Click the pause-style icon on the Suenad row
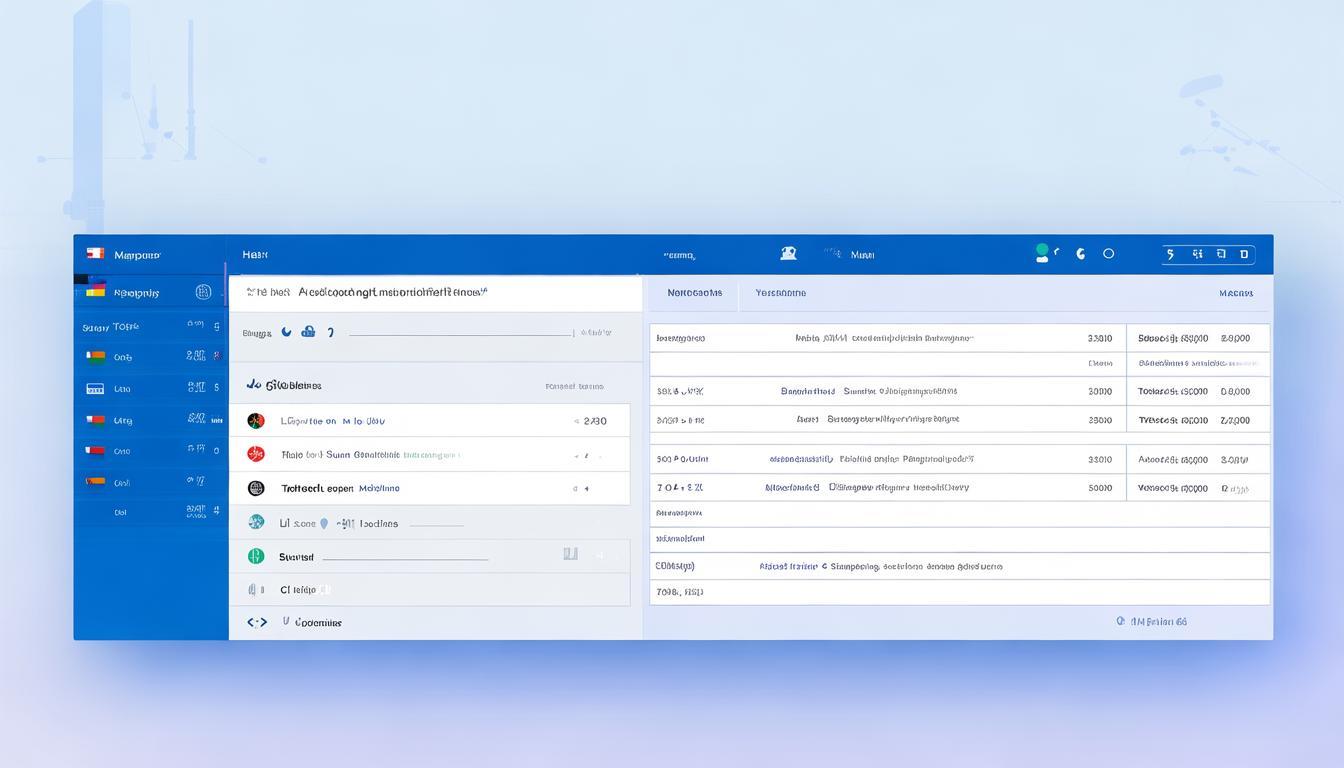The height and width of the screenshot is (768, 1344). pos(570,553)
